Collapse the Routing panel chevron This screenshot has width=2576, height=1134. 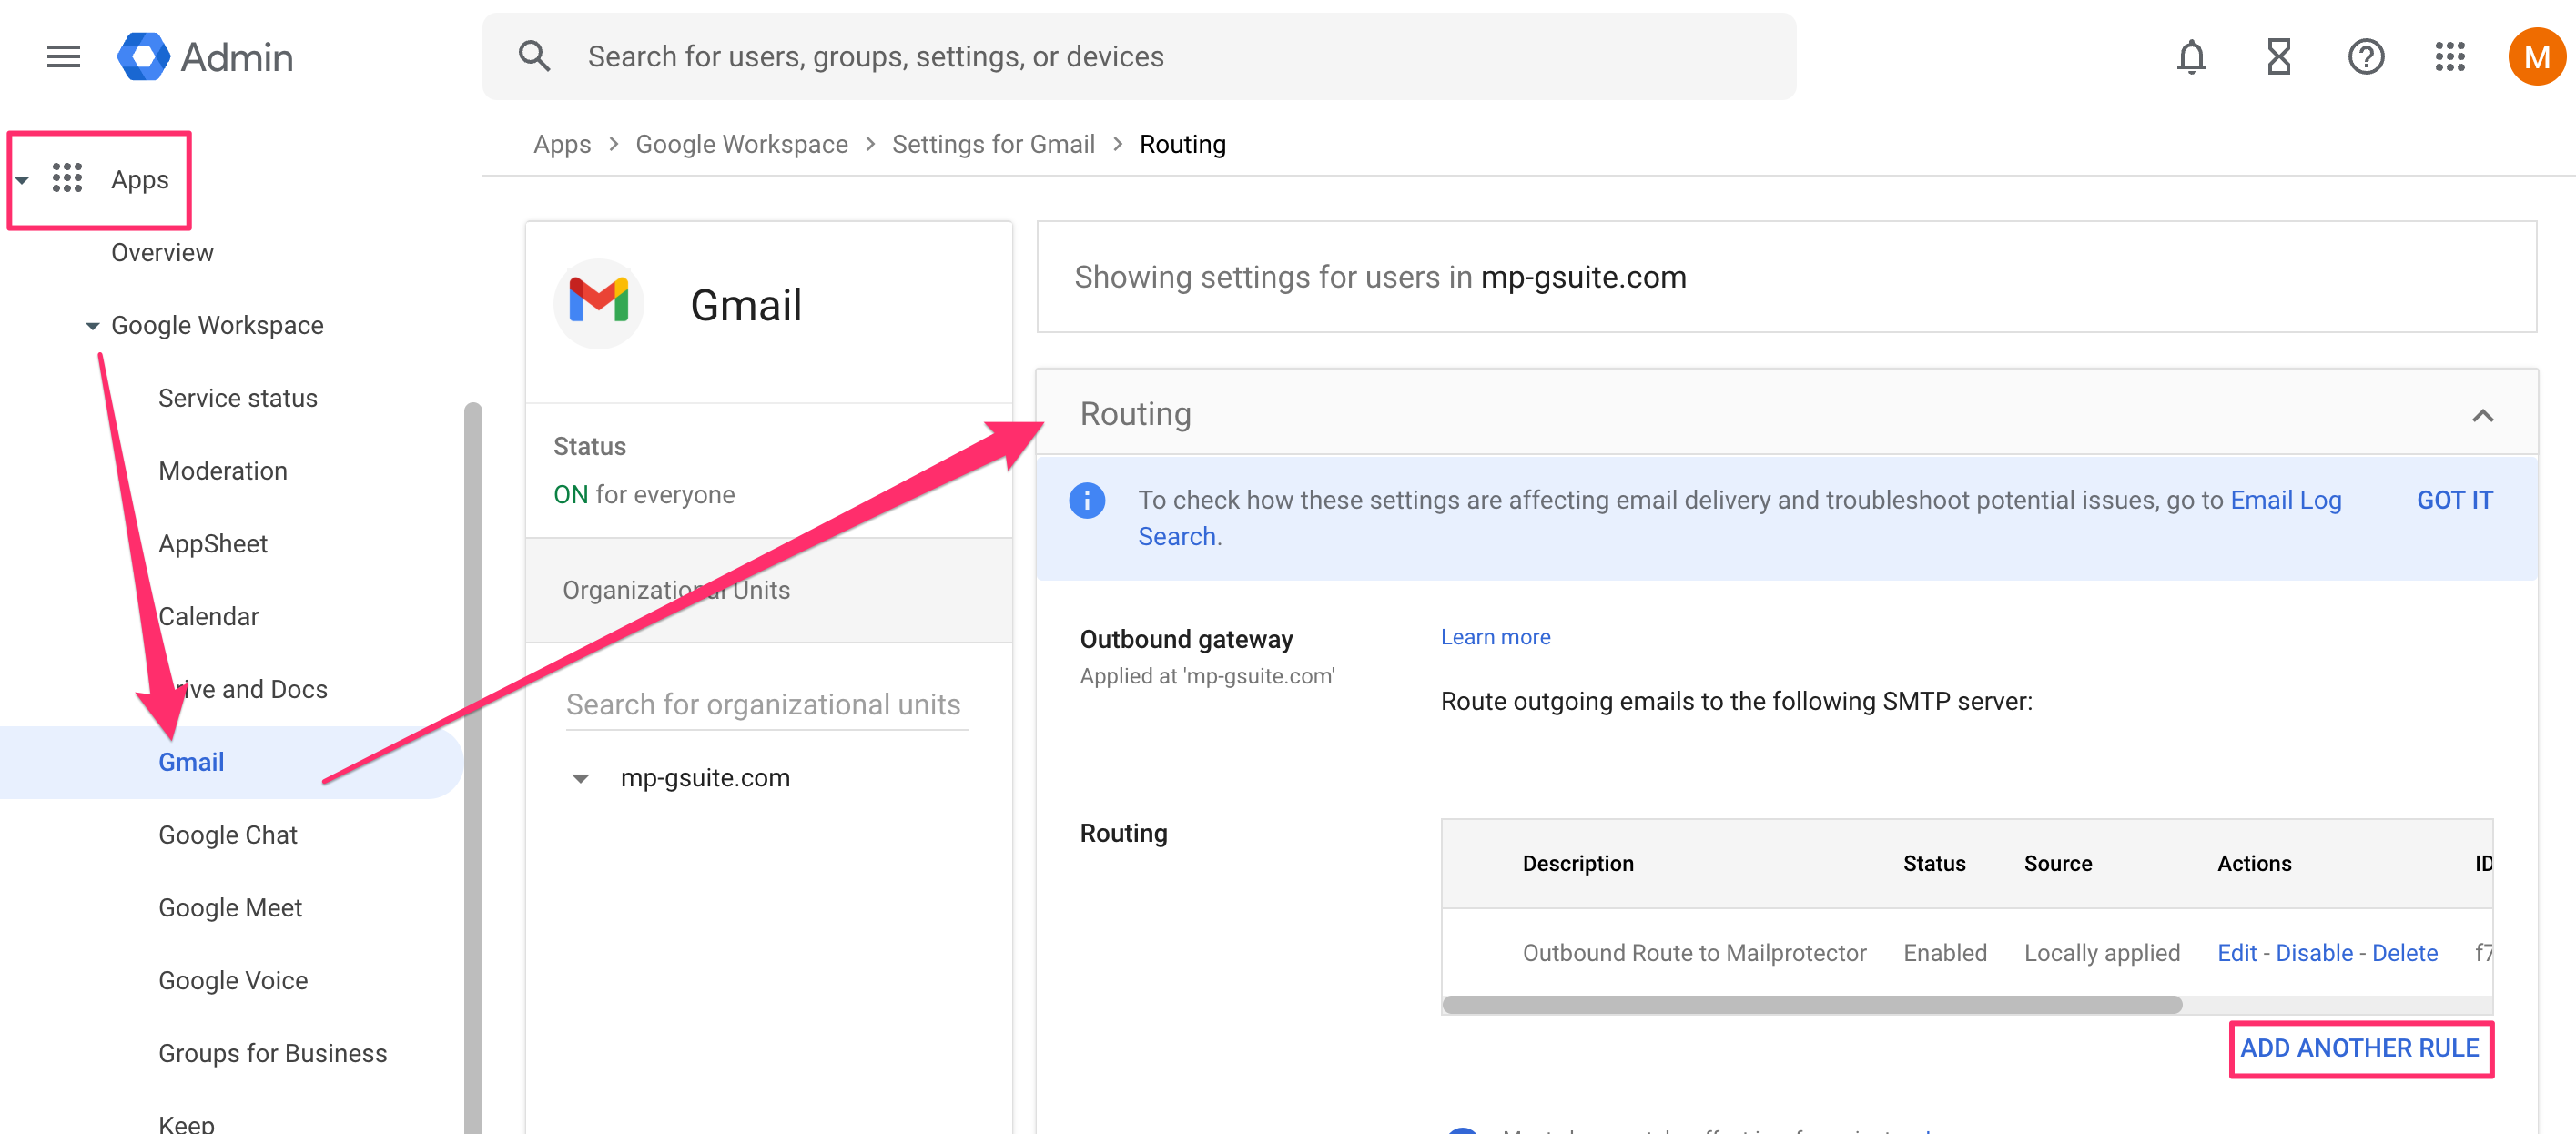click(2482, 415)
